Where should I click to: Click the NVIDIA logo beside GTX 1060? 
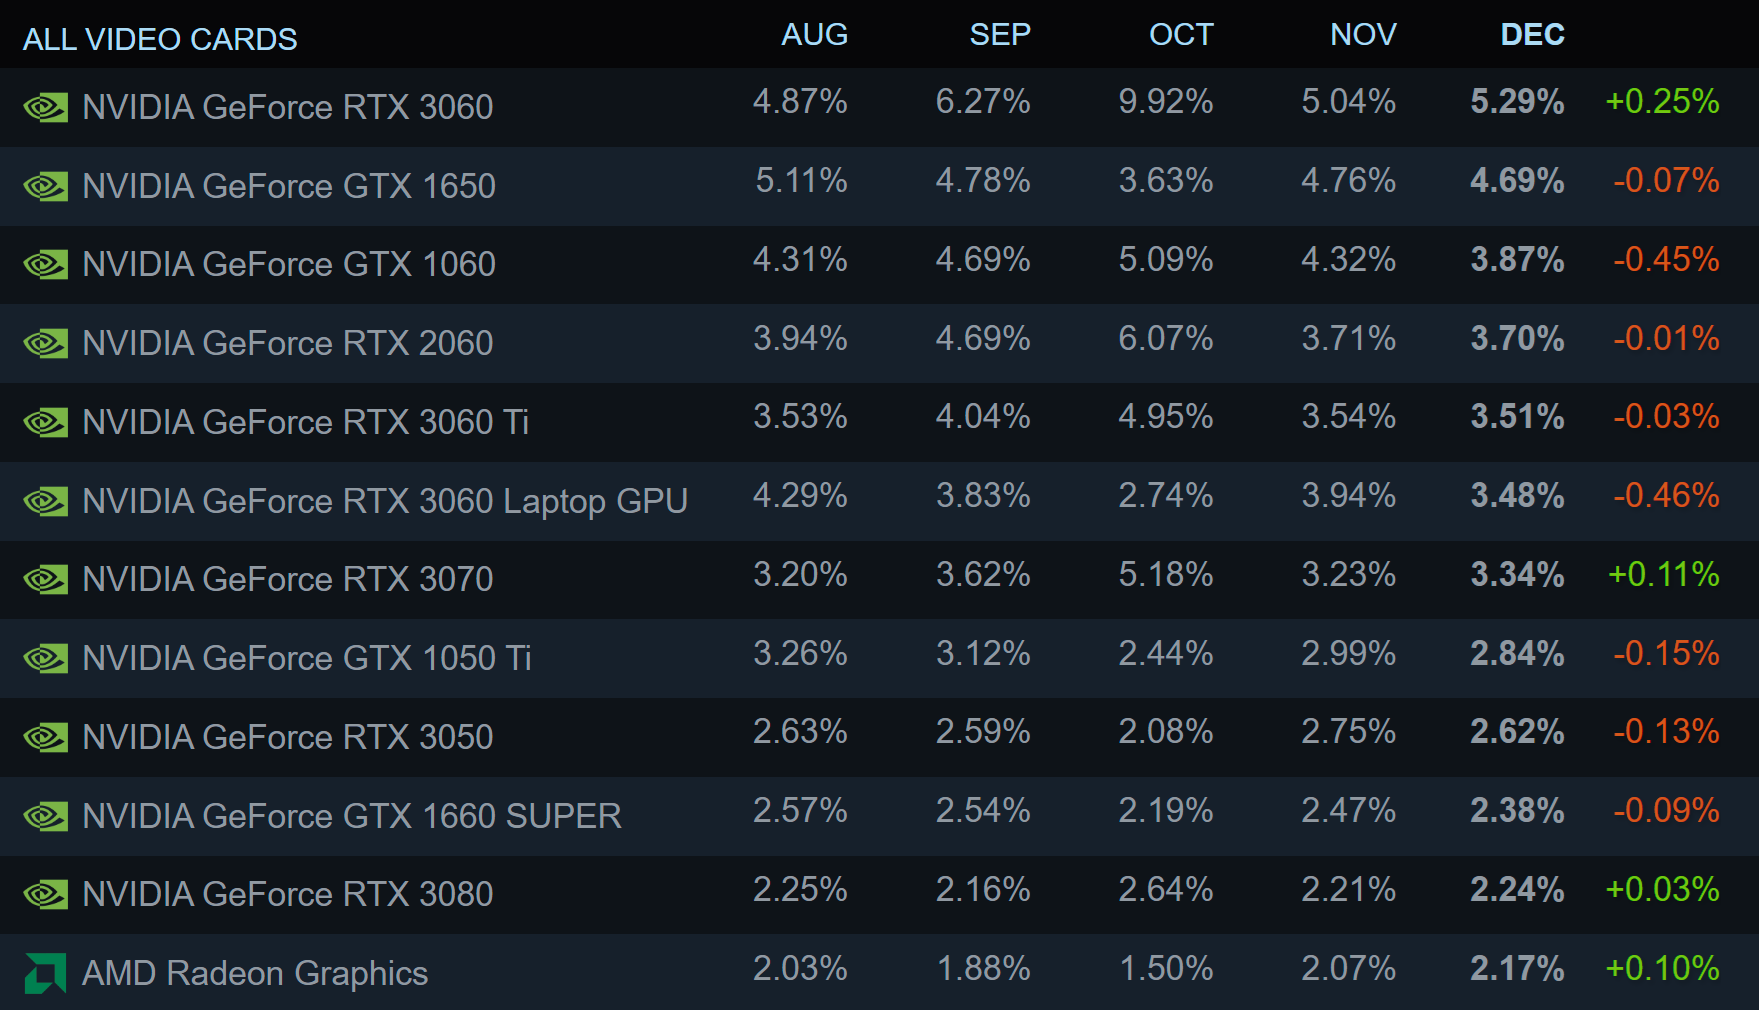[46, 264]
